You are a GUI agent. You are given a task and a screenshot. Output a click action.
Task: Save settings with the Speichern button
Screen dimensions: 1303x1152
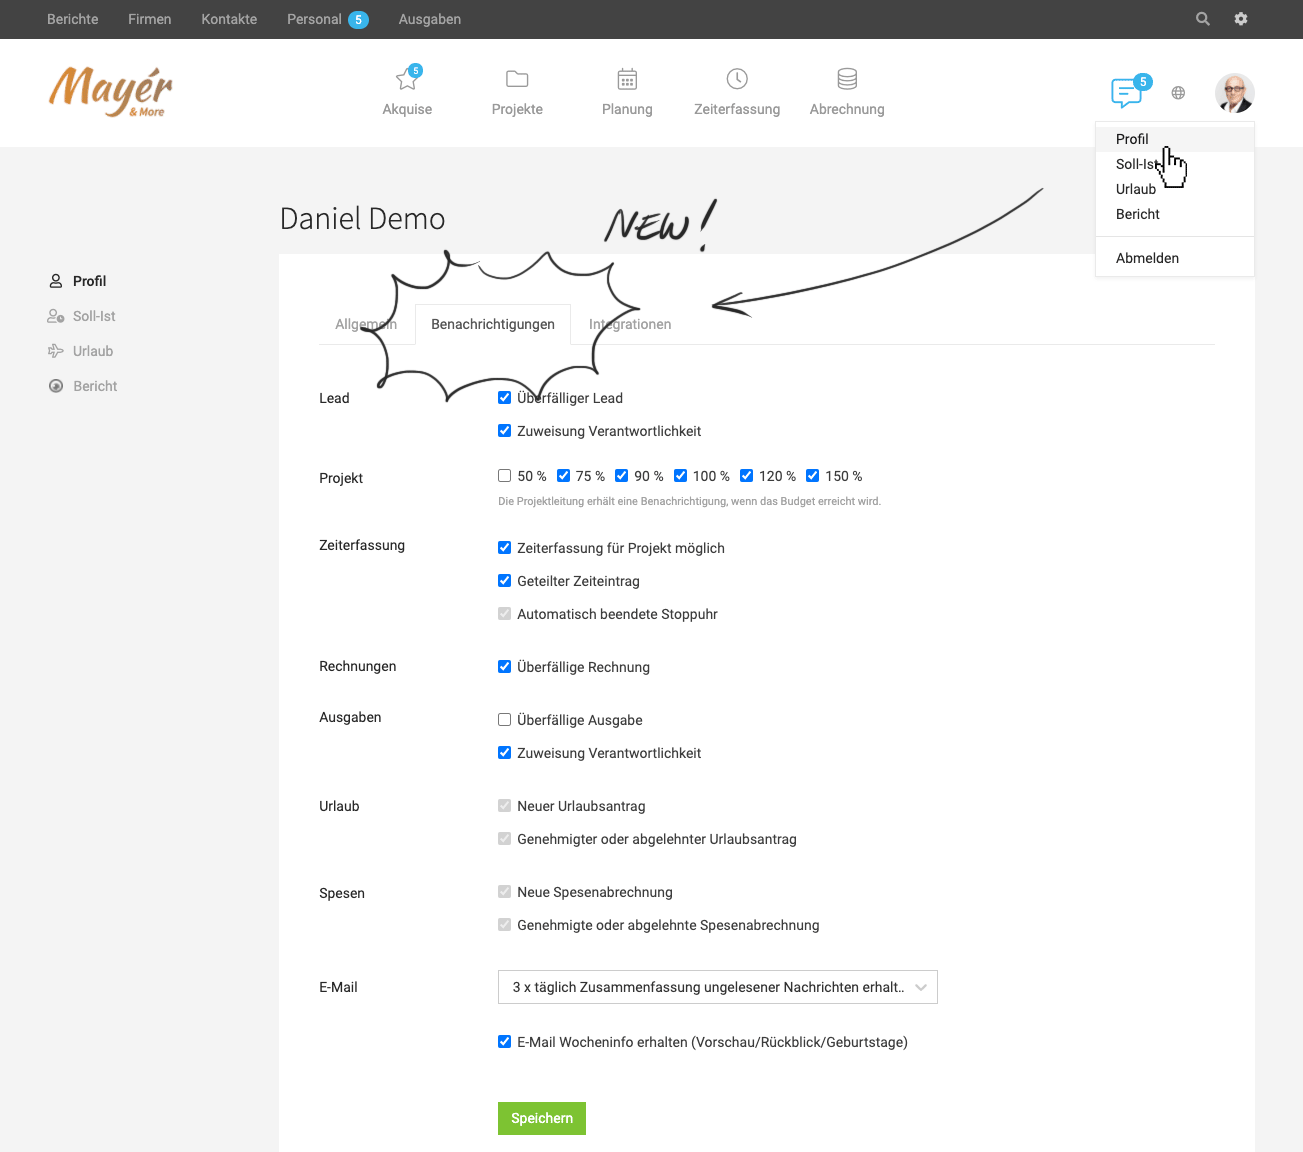click(x=542, y=1118)
